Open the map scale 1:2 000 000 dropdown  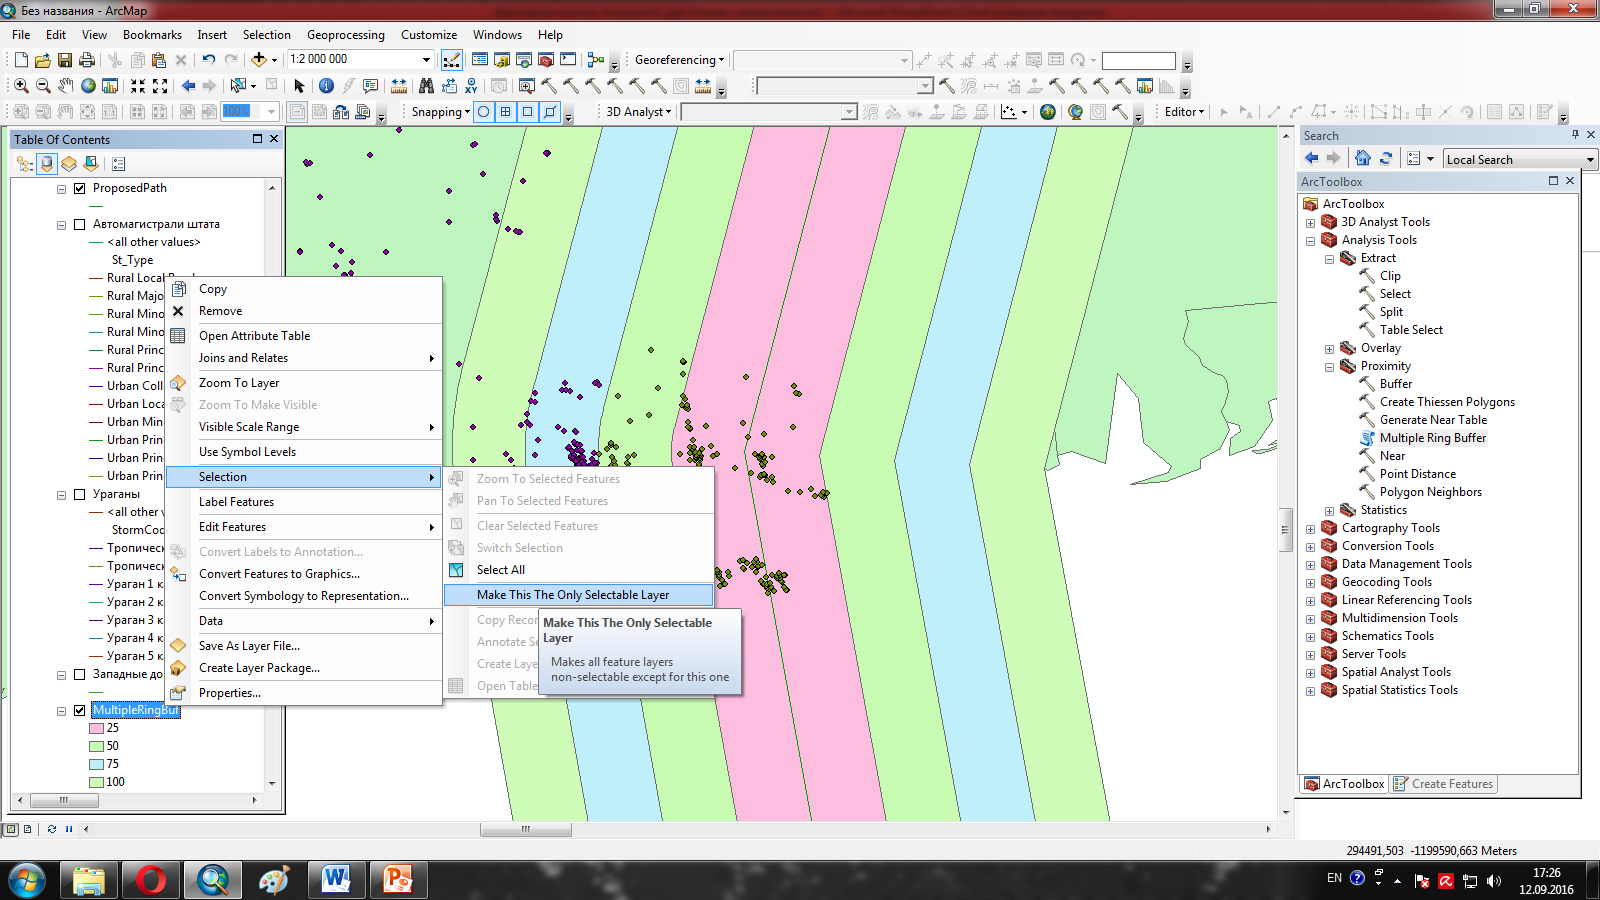427,60
